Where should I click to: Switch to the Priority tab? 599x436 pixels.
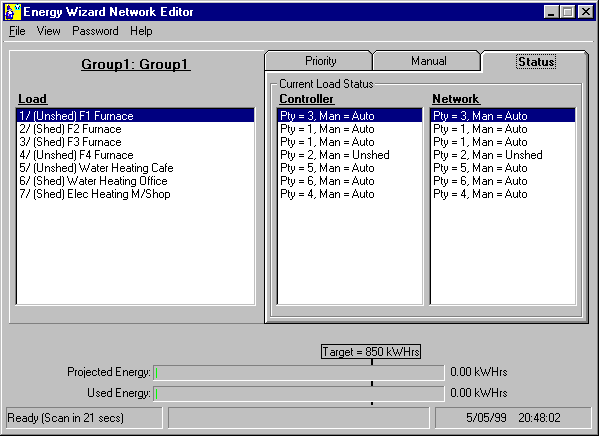pos(320,61)
